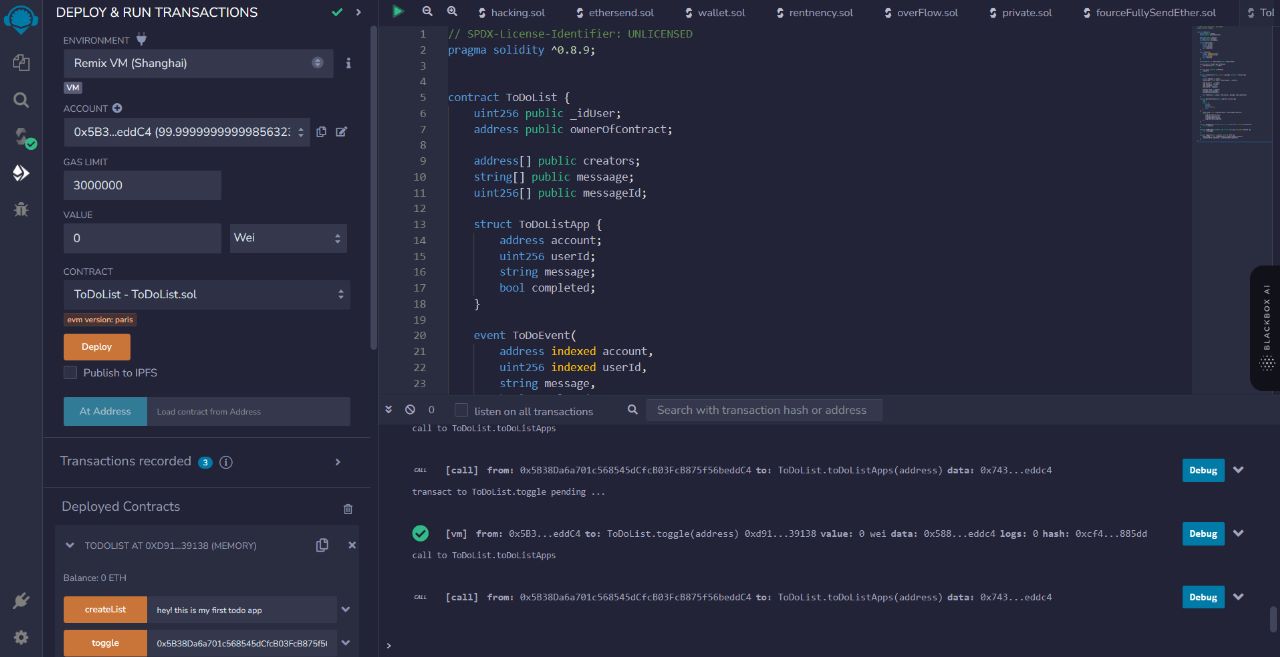Open the Environment dropdown
This screenshot has height=657, width=1280.
[197, 62]
